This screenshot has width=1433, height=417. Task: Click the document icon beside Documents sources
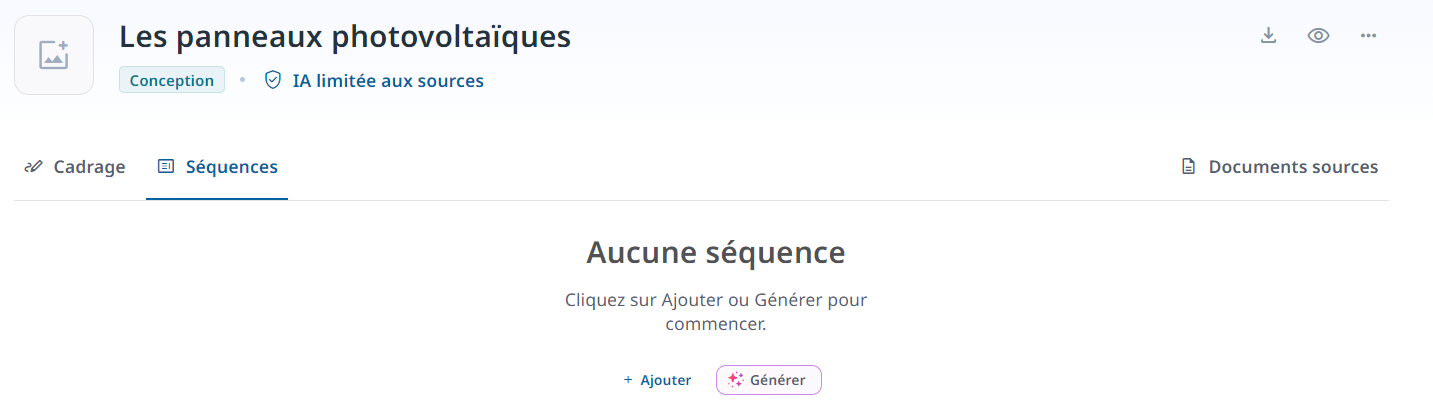(1189, 167)
